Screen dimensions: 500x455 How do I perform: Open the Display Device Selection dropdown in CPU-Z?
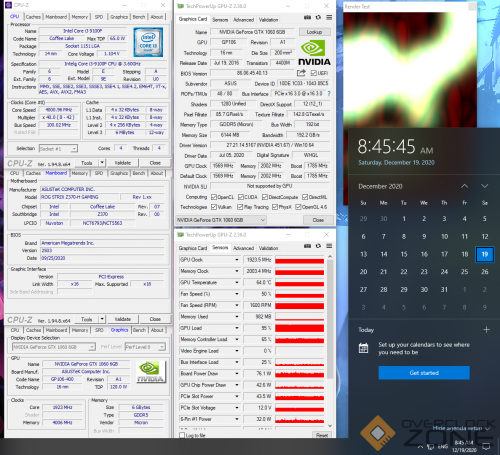click(54, 347)
